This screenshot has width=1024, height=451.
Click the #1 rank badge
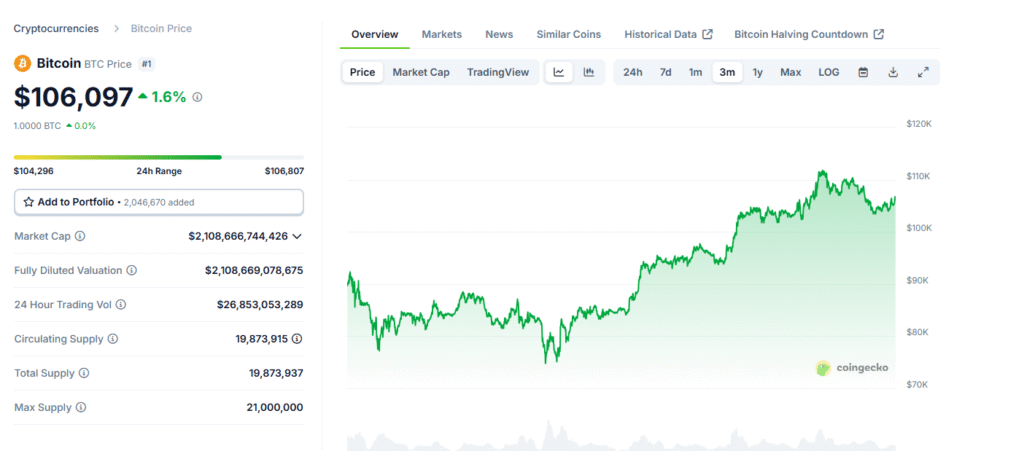[x=147, y=64]
